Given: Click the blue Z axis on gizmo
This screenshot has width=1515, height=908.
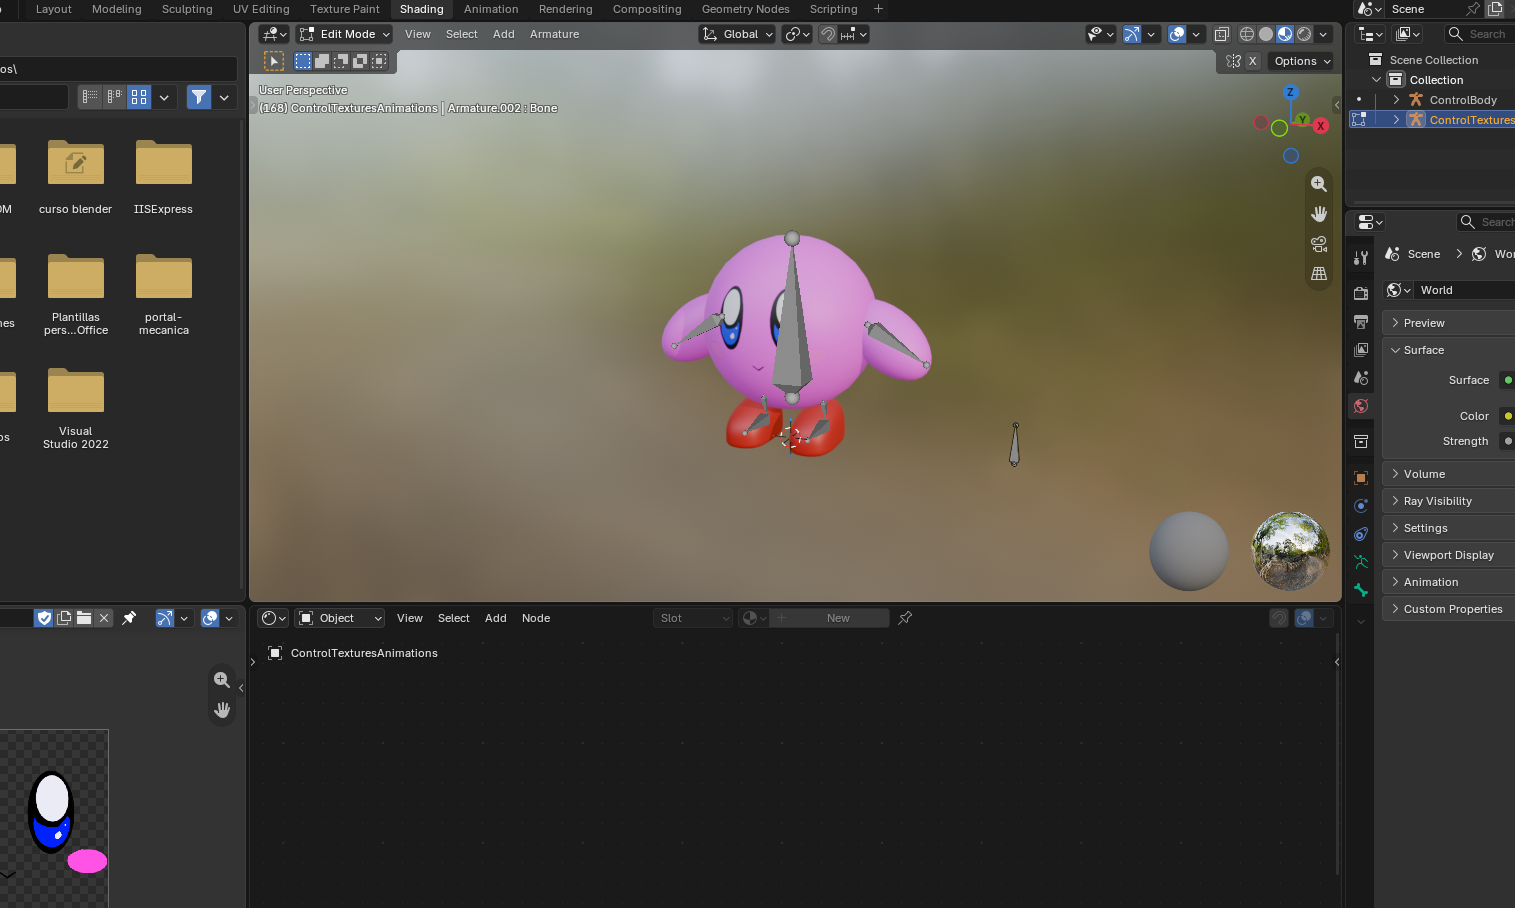Looking at the screenshot, I should pyautogui.click(x=1290, y=92).
